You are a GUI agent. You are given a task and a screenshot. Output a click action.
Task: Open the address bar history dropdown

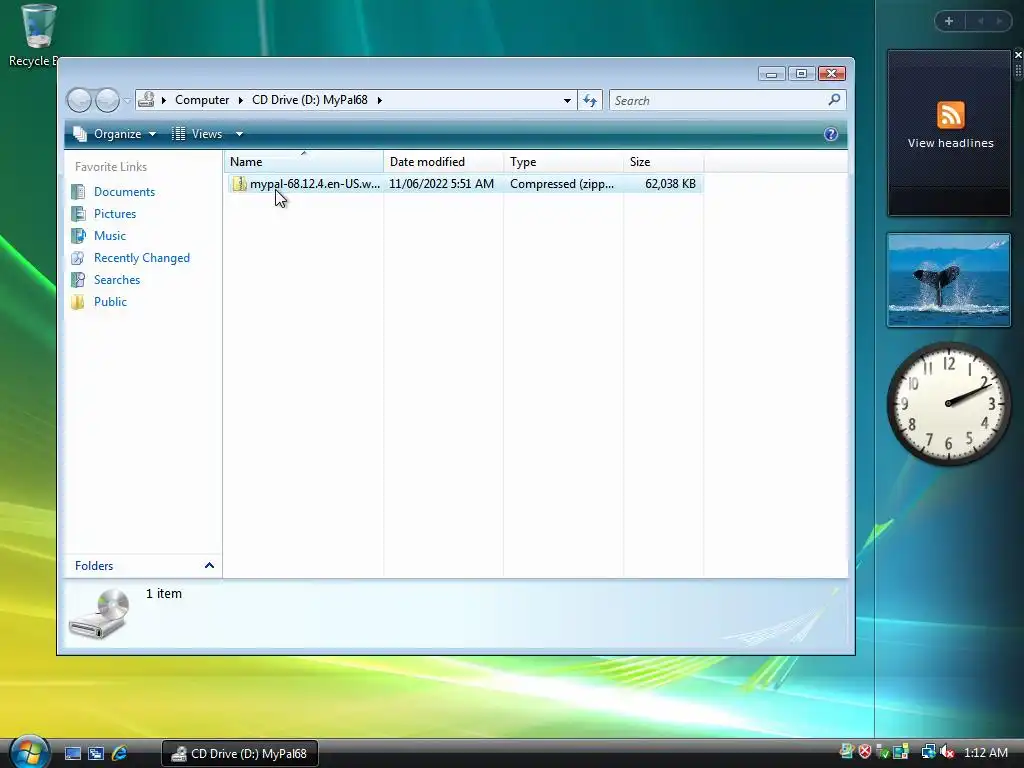click(567, 101)
